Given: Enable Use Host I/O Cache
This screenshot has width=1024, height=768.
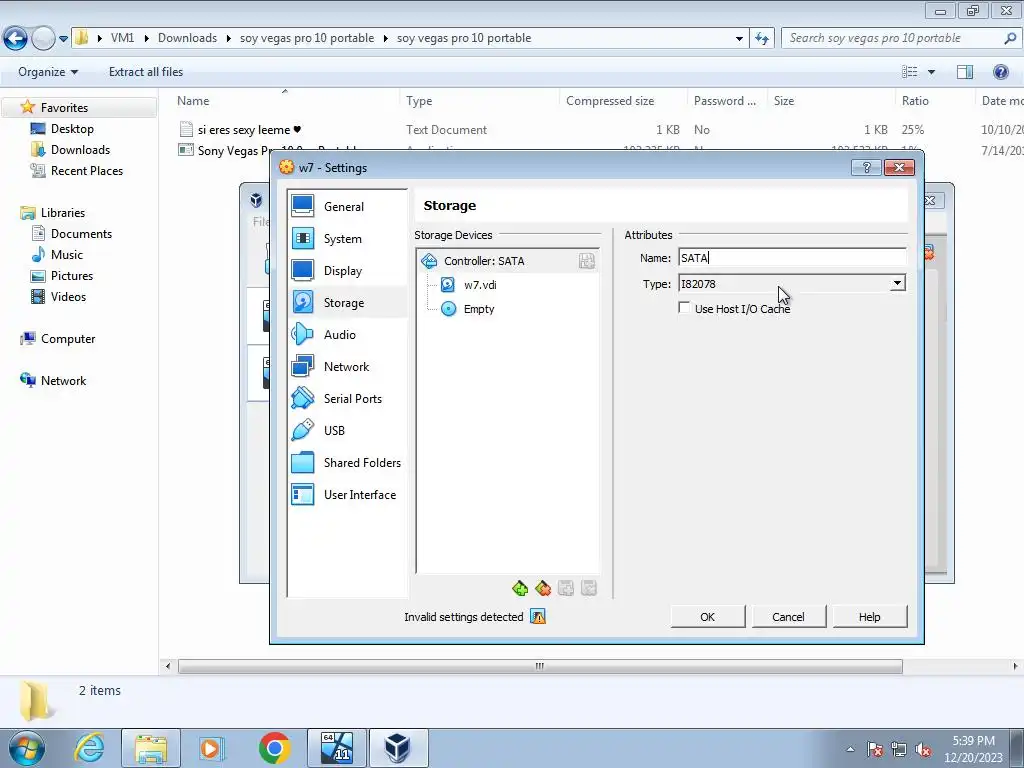Looking at the screenshot, I should pyautogui.click(x=684, y=308).
